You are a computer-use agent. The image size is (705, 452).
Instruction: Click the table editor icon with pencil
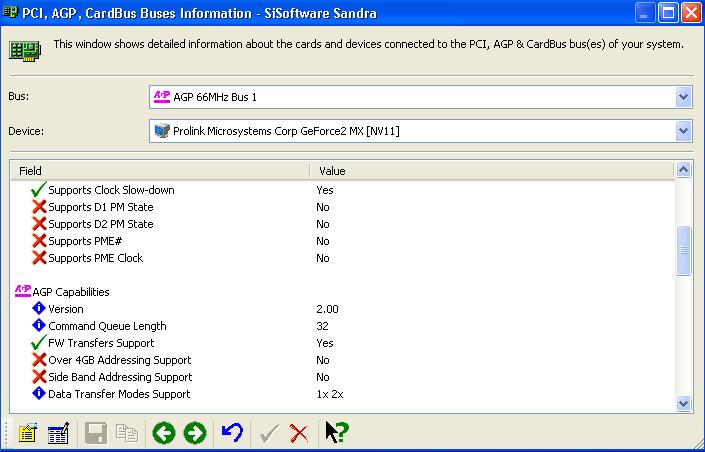pos(58,433)
